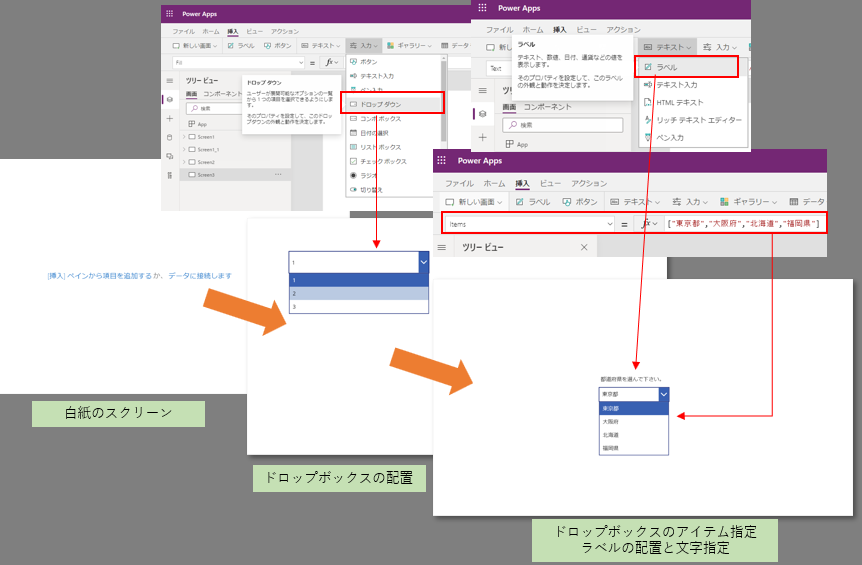
Task: Choose コンボ ボックス in the 入力 menu
Action: 375,118
